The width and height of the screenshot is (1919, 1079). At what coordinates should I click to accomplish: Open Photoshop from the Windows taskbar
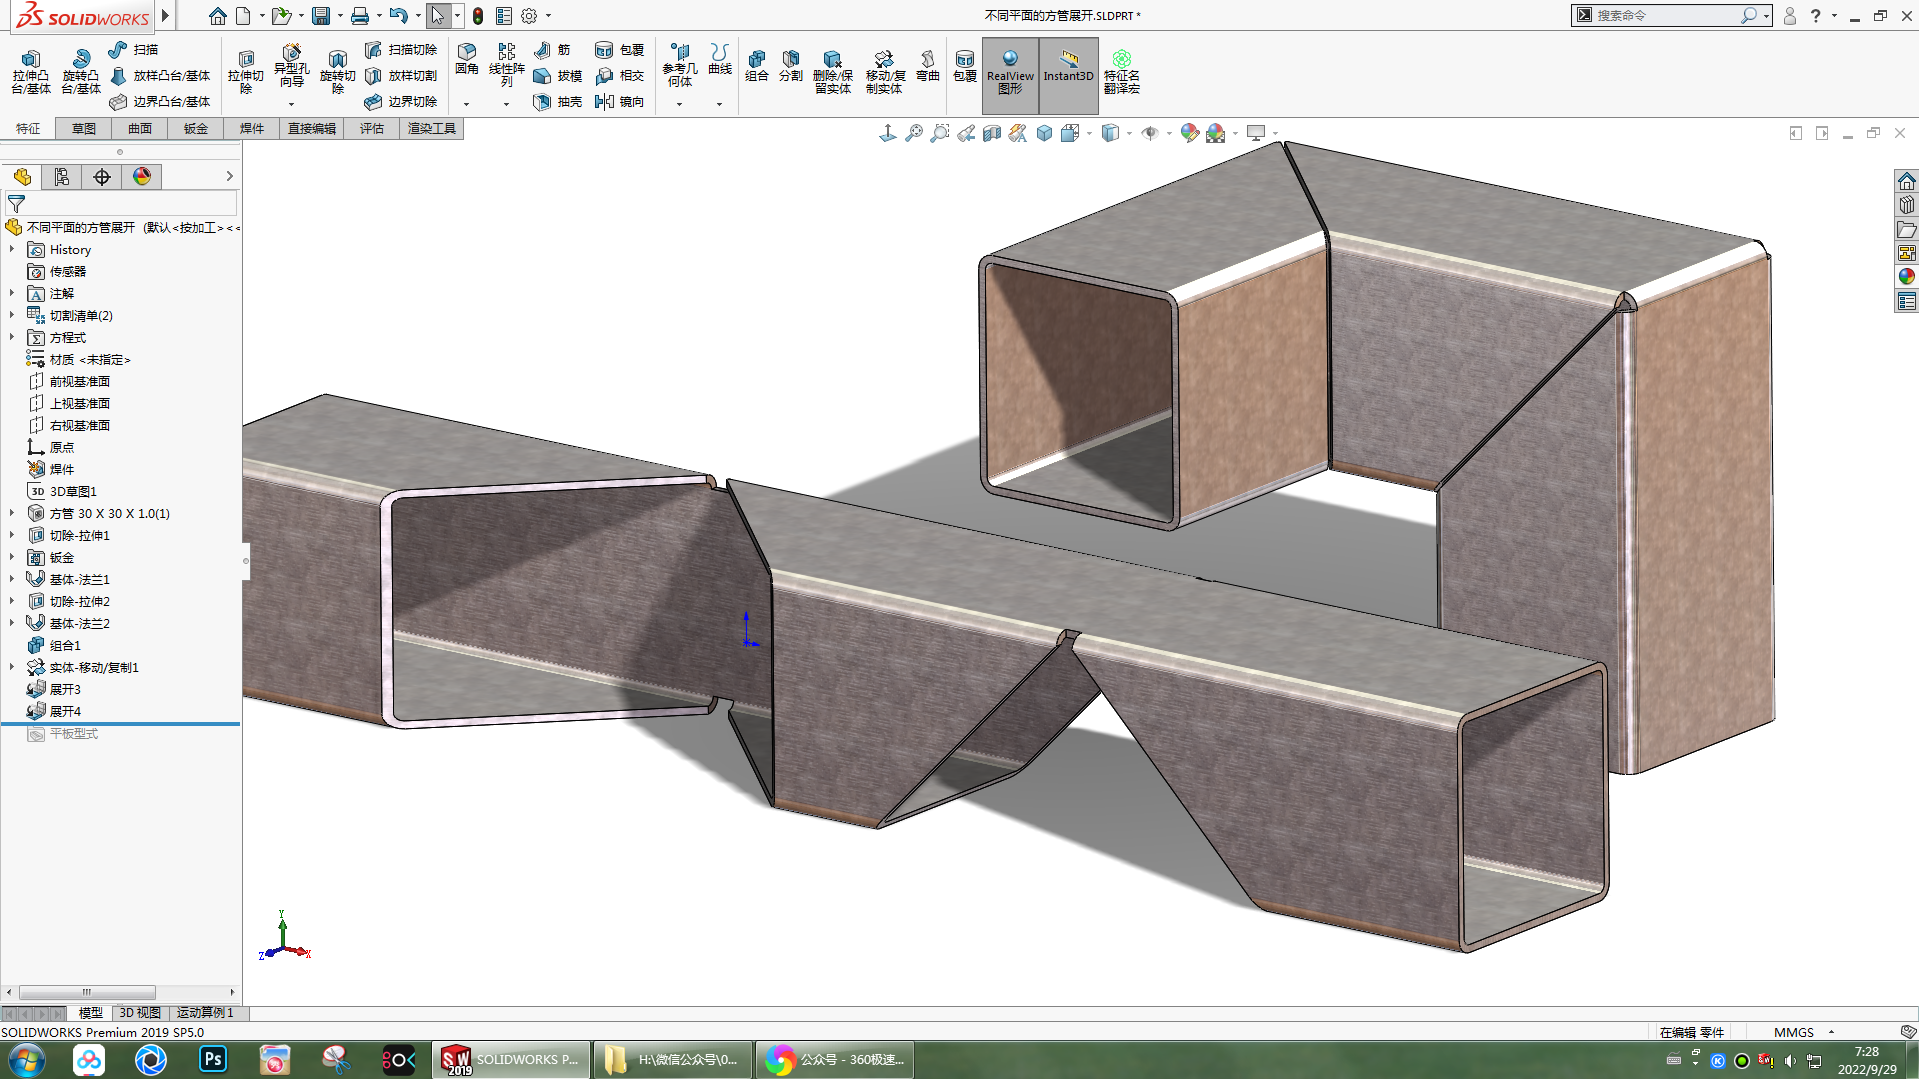213,1059
